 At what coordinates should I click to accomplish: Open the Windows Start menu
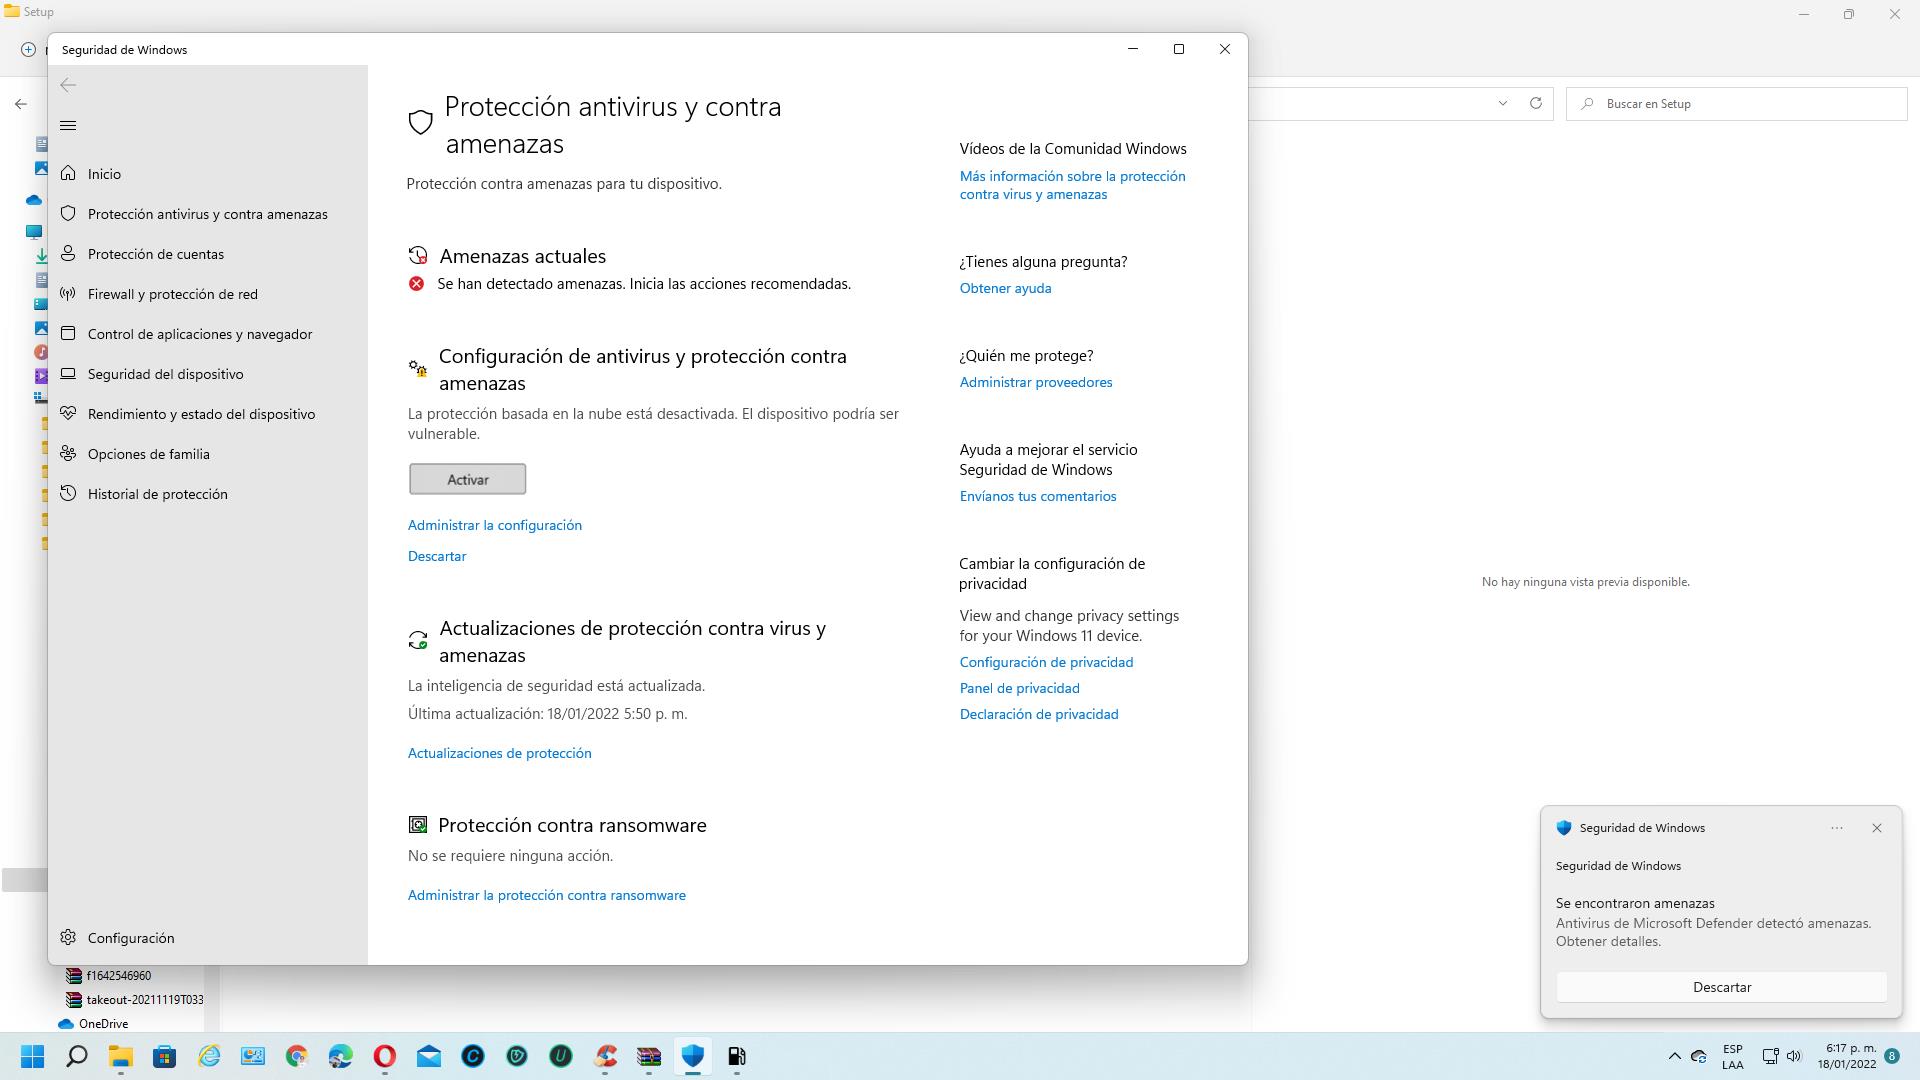pos(33,1056)
